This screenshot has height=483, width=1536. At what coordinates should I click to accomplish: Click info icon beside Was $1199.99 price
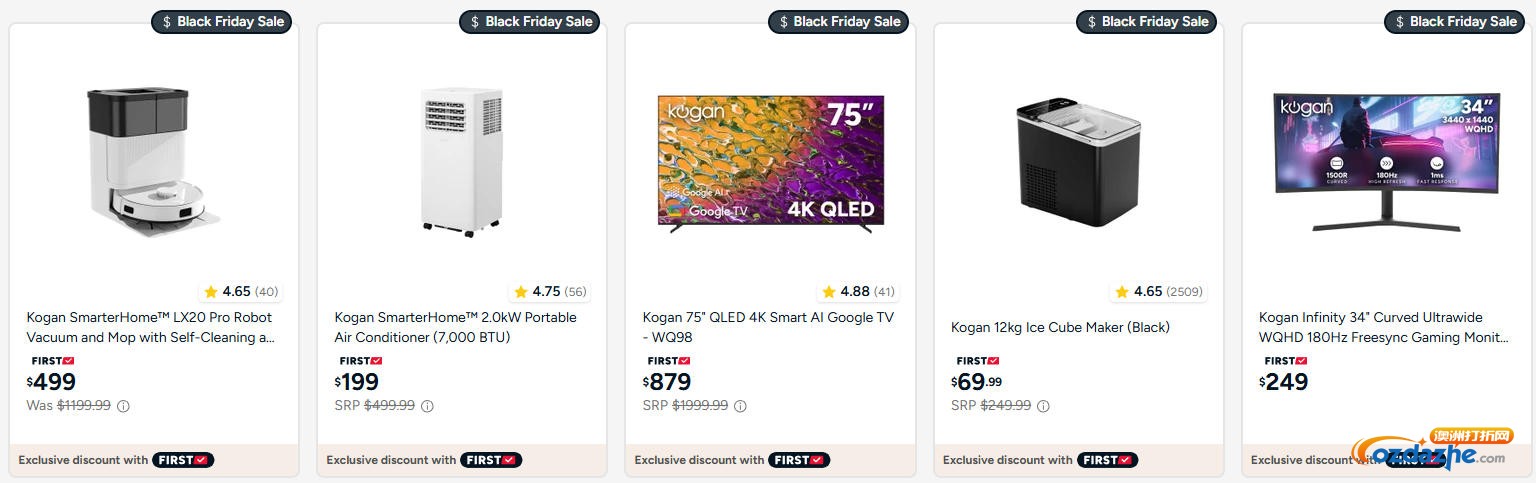point(124,406)
